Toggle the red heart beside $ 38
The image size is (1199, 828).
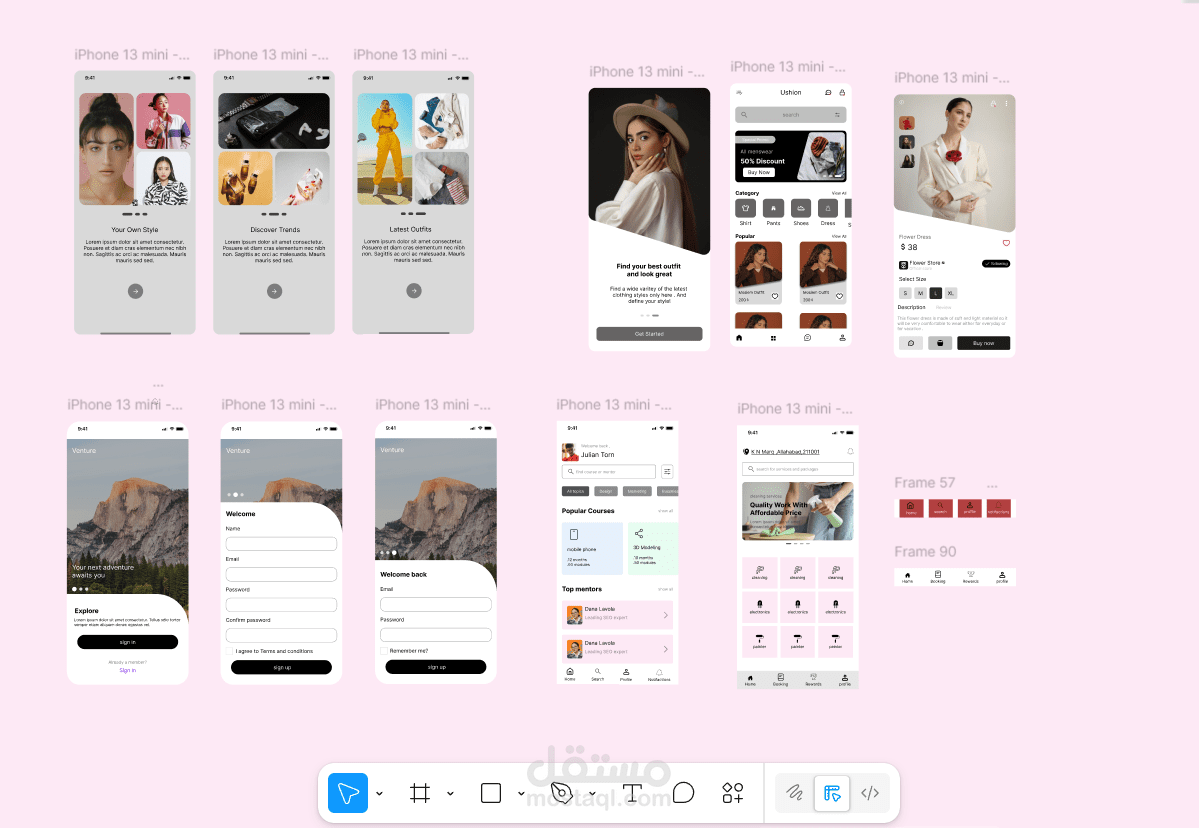tap(1006, 243)
